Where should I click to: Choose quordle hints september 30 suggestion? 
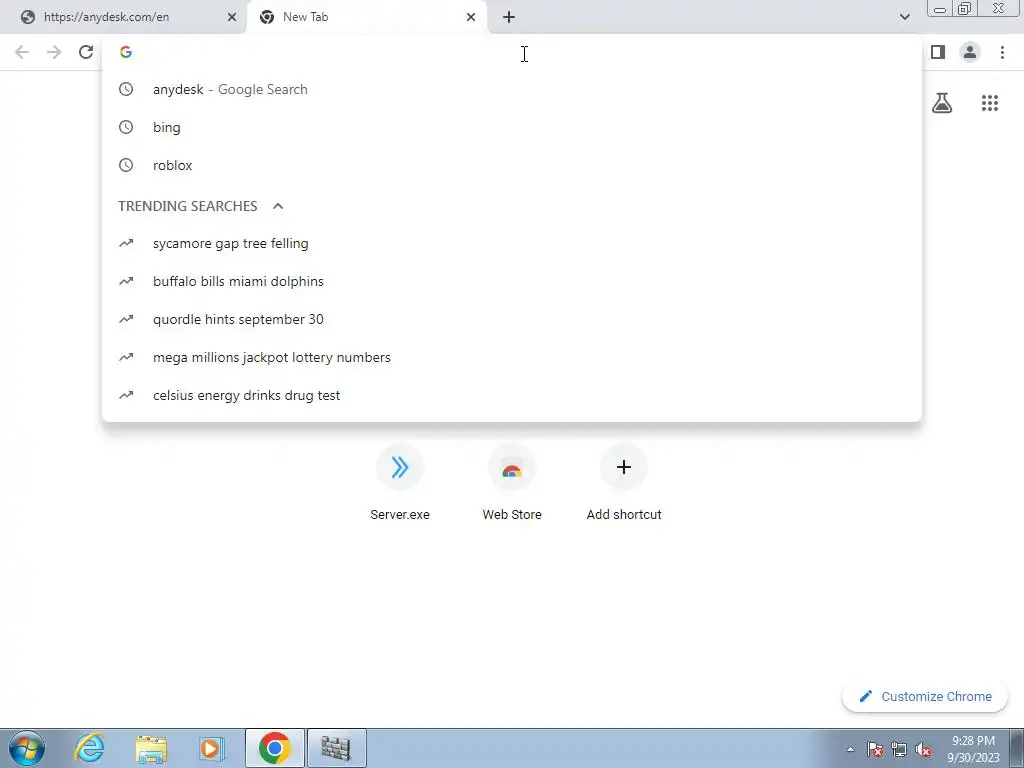point(512,319)
